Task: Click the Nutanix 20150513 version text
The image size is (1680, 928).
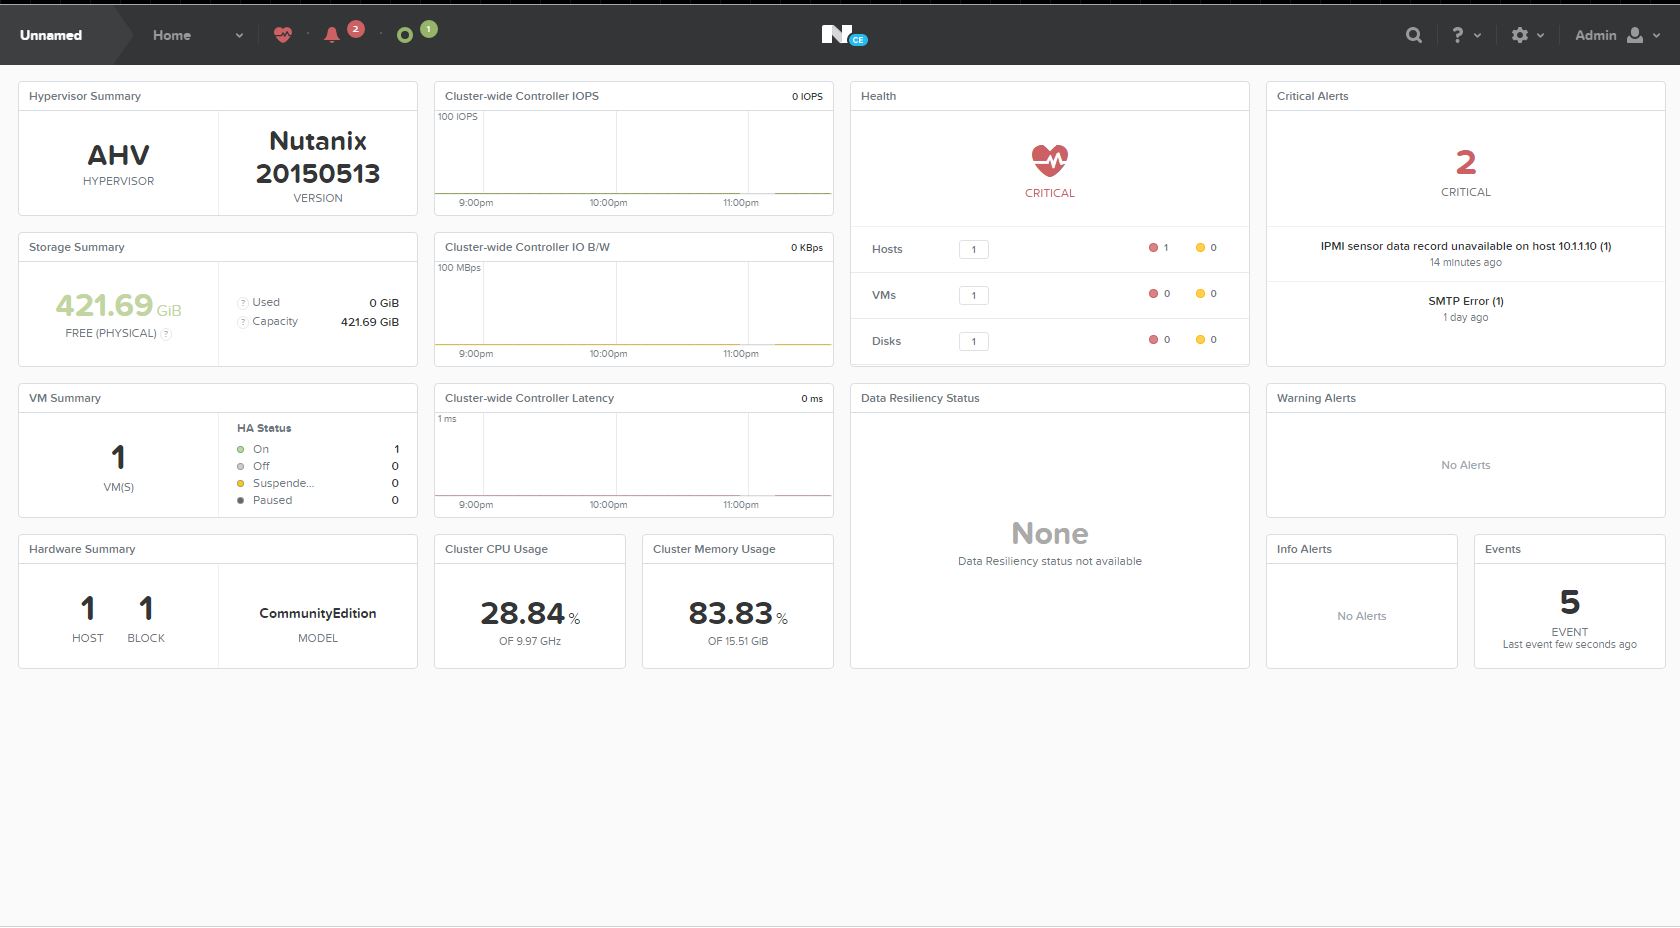Action: coord(318,157)
